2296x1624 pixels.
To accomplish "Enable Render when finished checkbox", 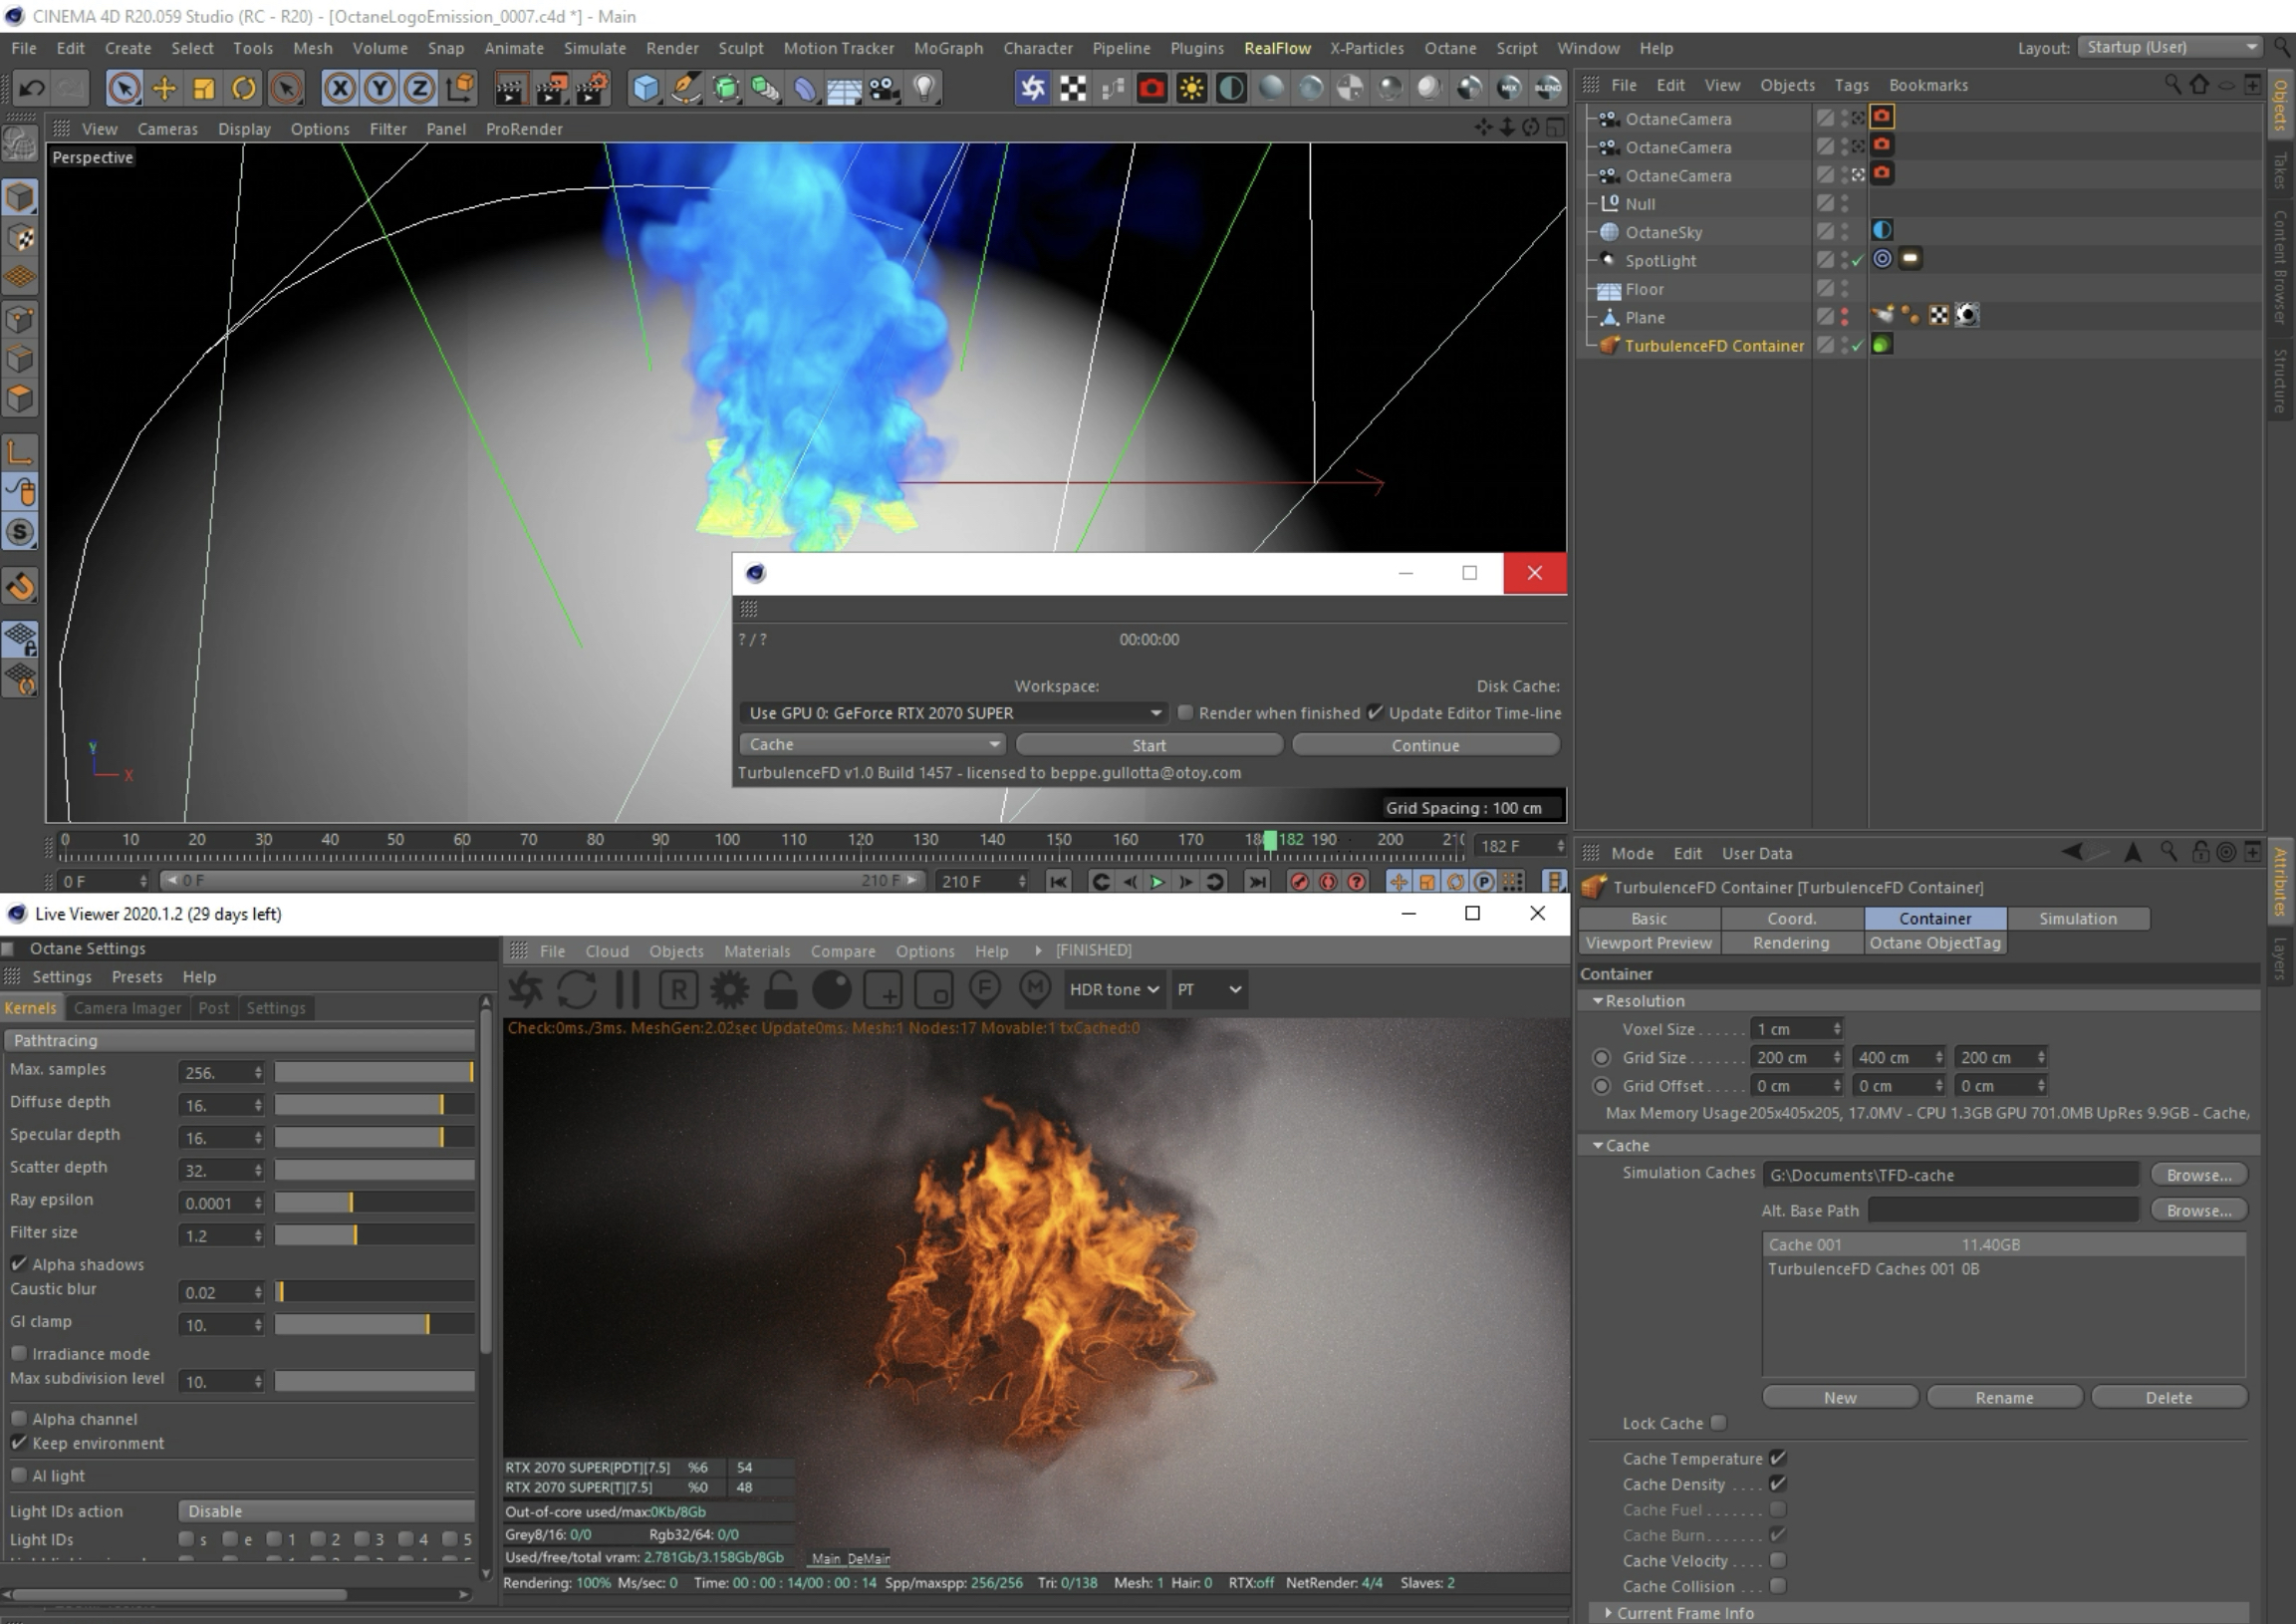I will pyautogui.click(x=1185, y=713).
